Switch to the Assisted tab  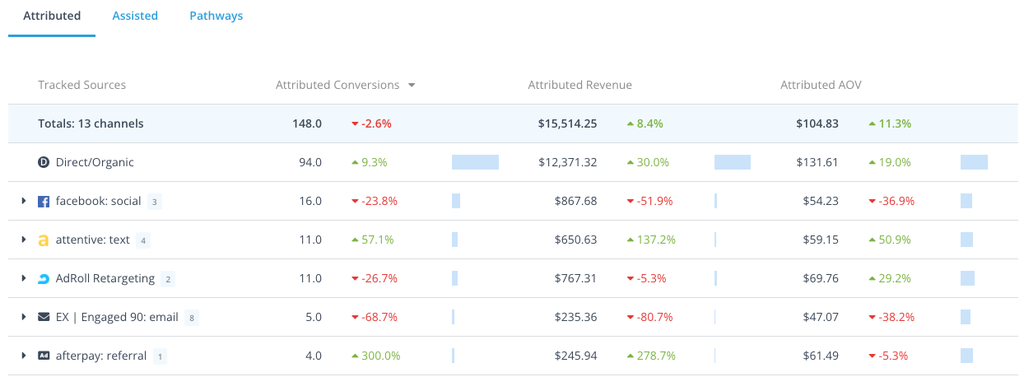(135, 16)
